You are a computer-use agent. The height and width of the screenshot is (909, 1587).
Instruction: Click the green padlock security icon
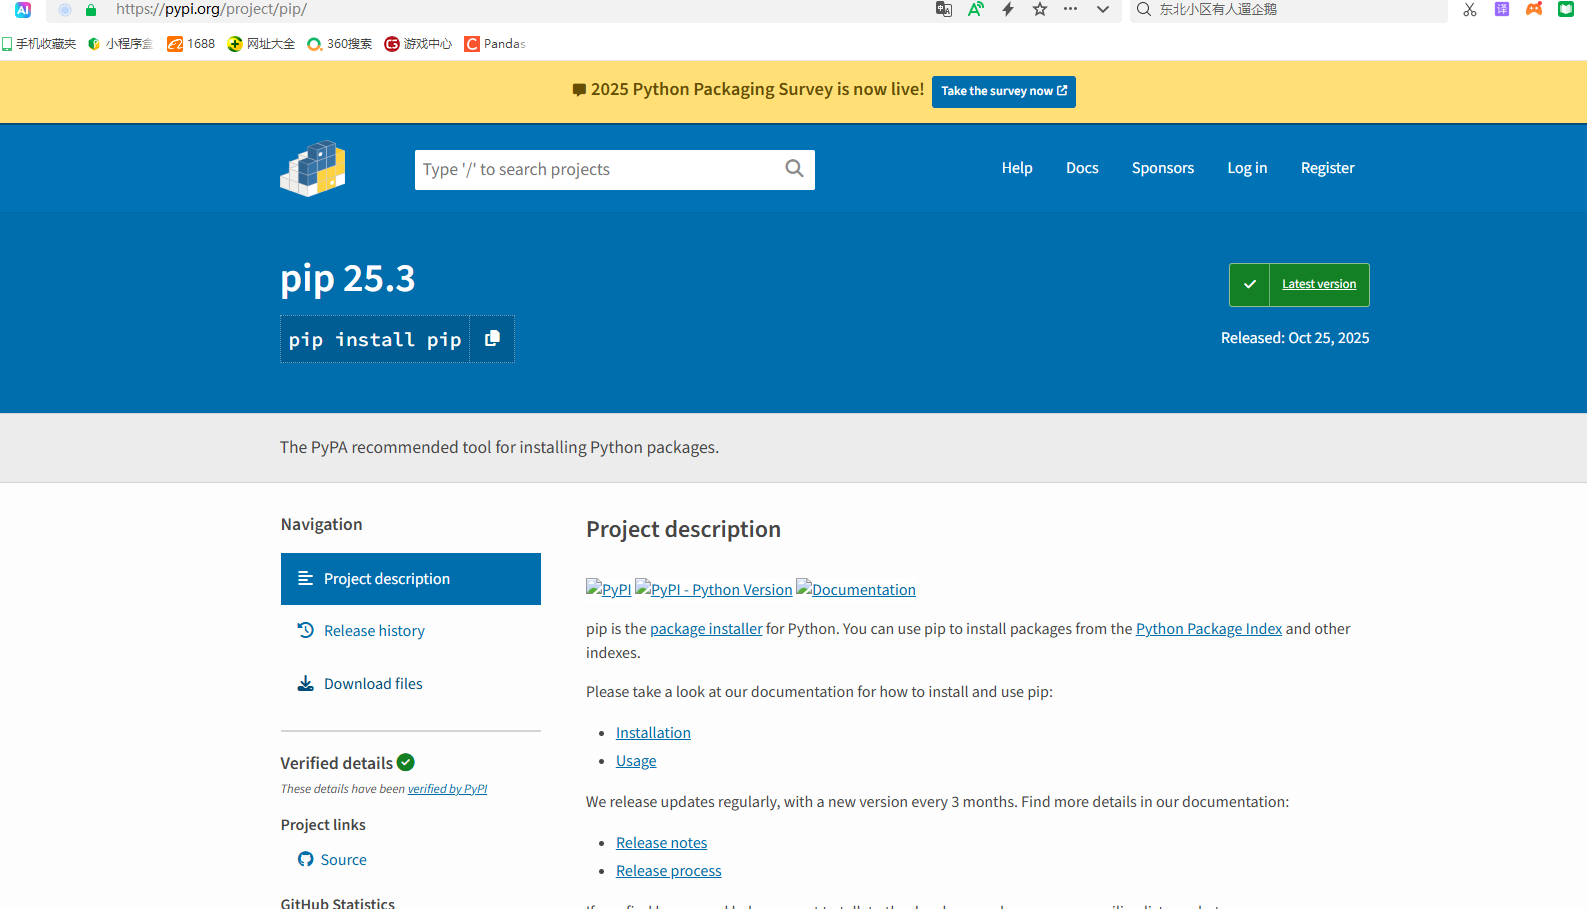91,10
